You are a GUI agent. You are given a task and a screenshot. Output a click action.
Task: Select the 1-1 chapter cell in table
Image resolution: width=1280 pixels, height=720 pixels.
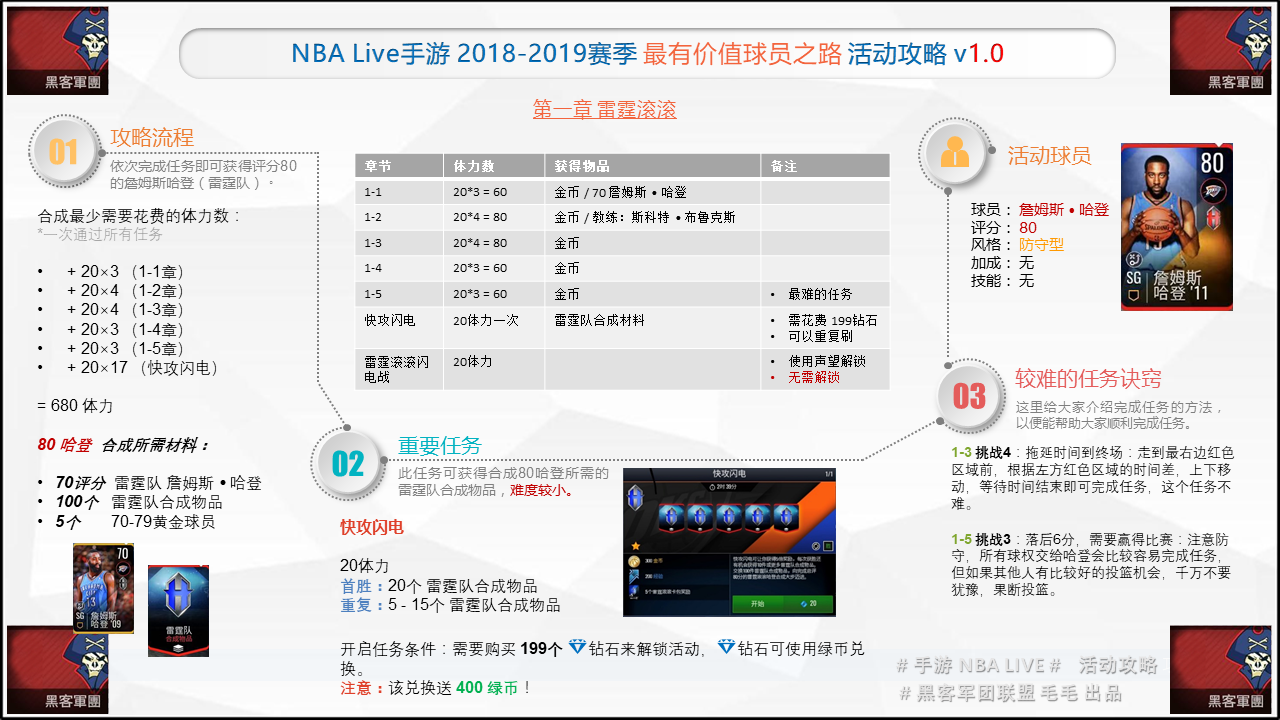pos(399,191)
